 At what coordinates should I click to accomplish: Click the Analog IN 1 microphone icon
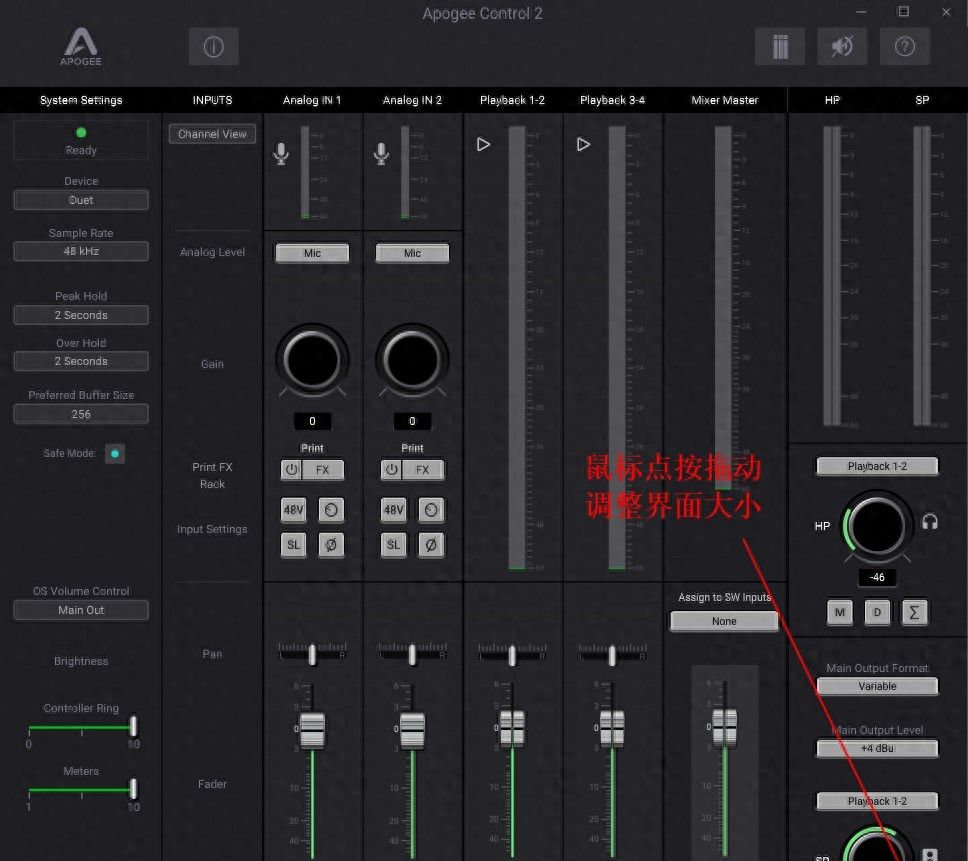[282, 153]
